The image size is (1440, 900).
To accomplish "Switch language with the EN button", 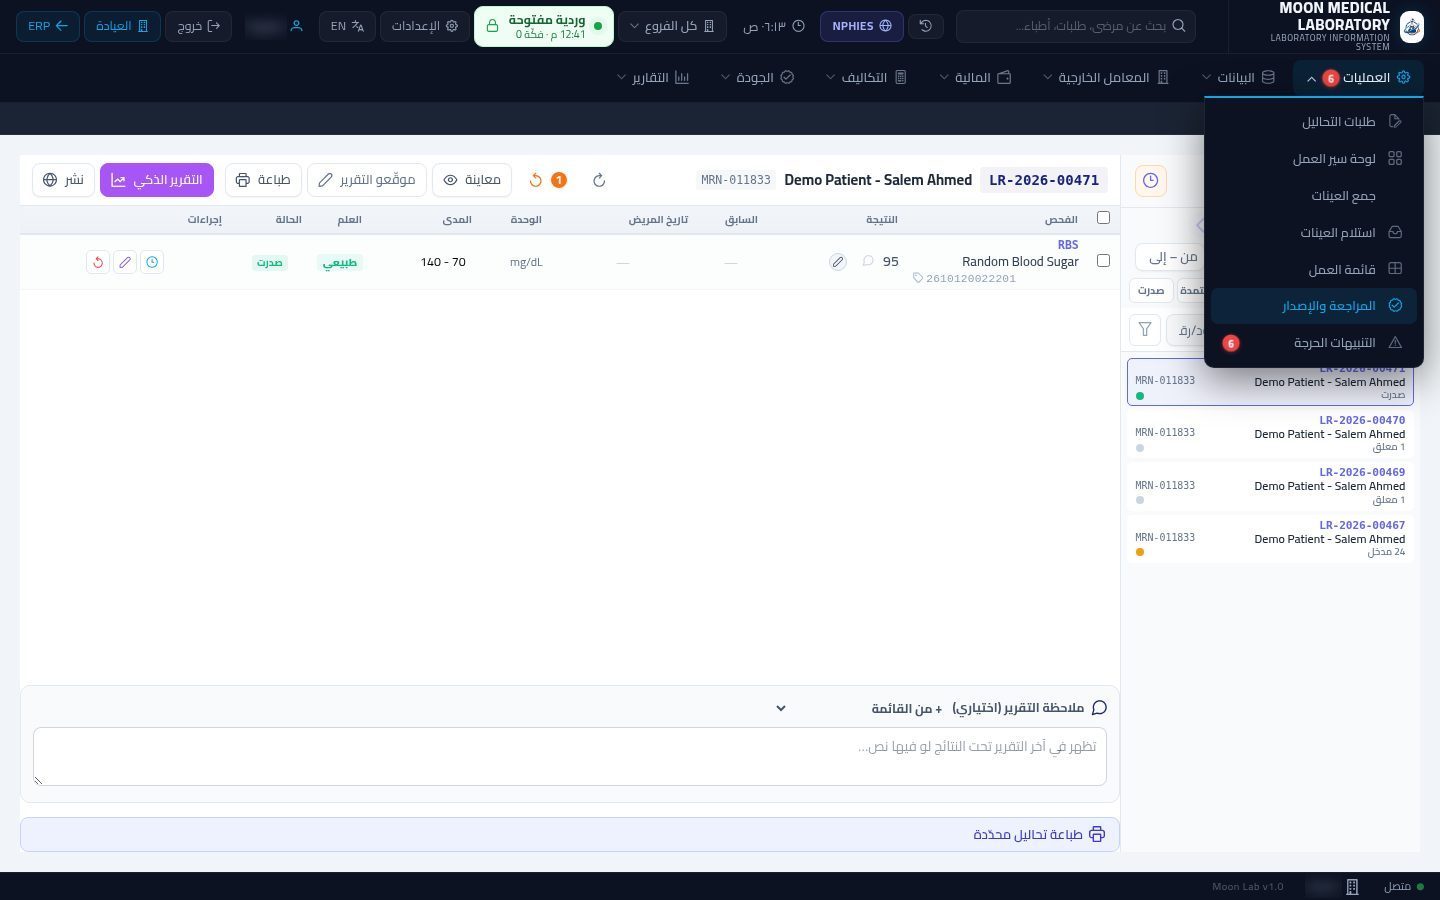I will tap(347, 26).
